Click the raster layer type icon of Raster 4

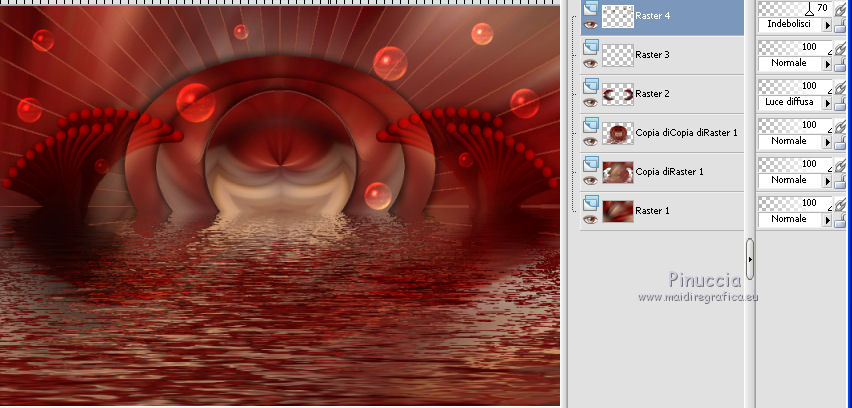point(591,7)
